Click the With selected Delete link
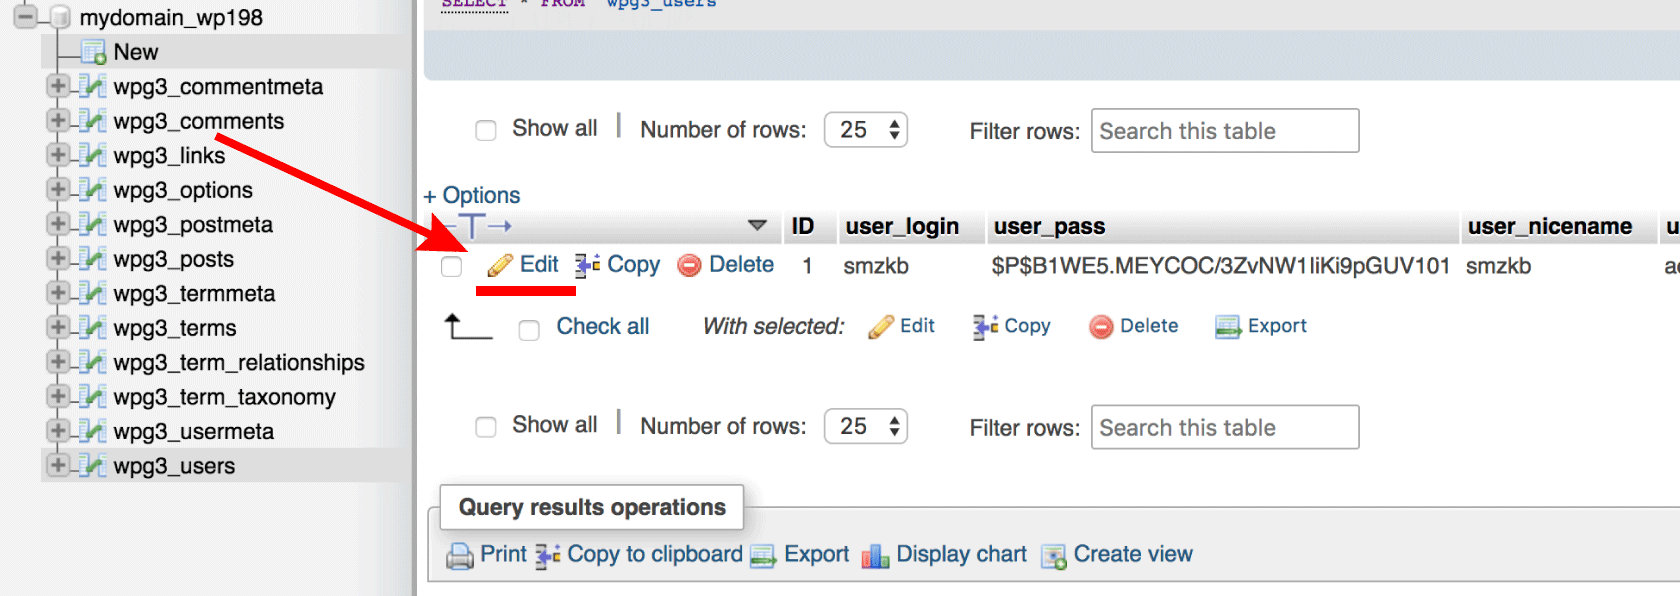Screen dimensions: 1680x596 pos(1149,326)
